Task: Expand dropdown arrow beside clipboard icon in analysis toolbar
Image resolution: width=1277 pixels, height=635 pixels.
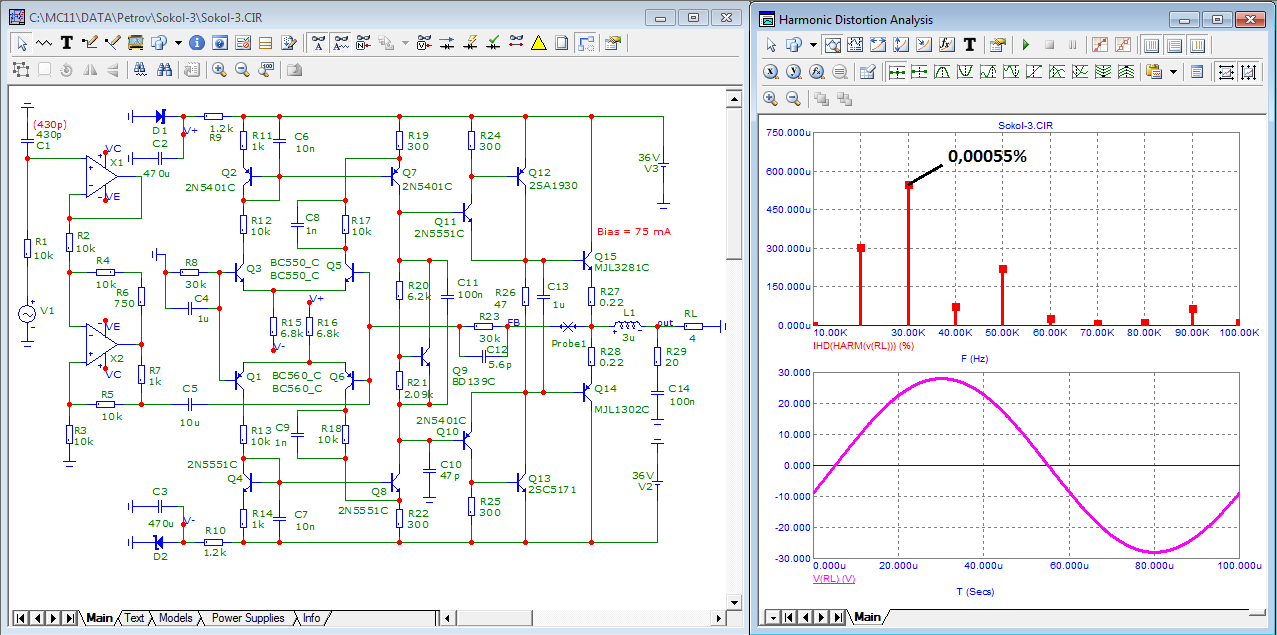Action: pyautogui.click(x=1173, y=72)
